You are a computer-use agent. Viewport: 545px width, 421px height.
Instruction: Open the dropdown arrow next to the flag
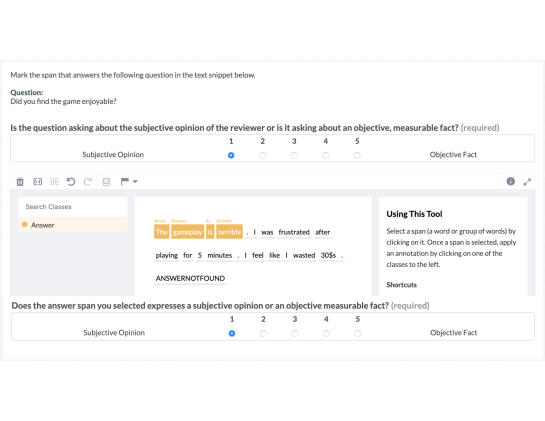(x=135, y=181)
